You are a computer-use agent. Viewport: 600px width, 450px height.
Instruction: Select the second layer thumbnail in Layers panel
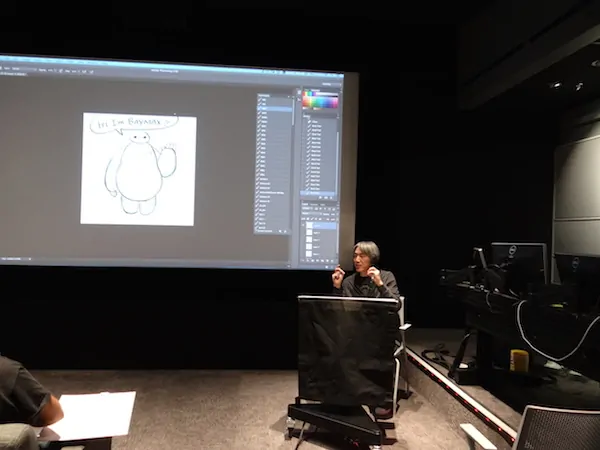coord(309,233)
